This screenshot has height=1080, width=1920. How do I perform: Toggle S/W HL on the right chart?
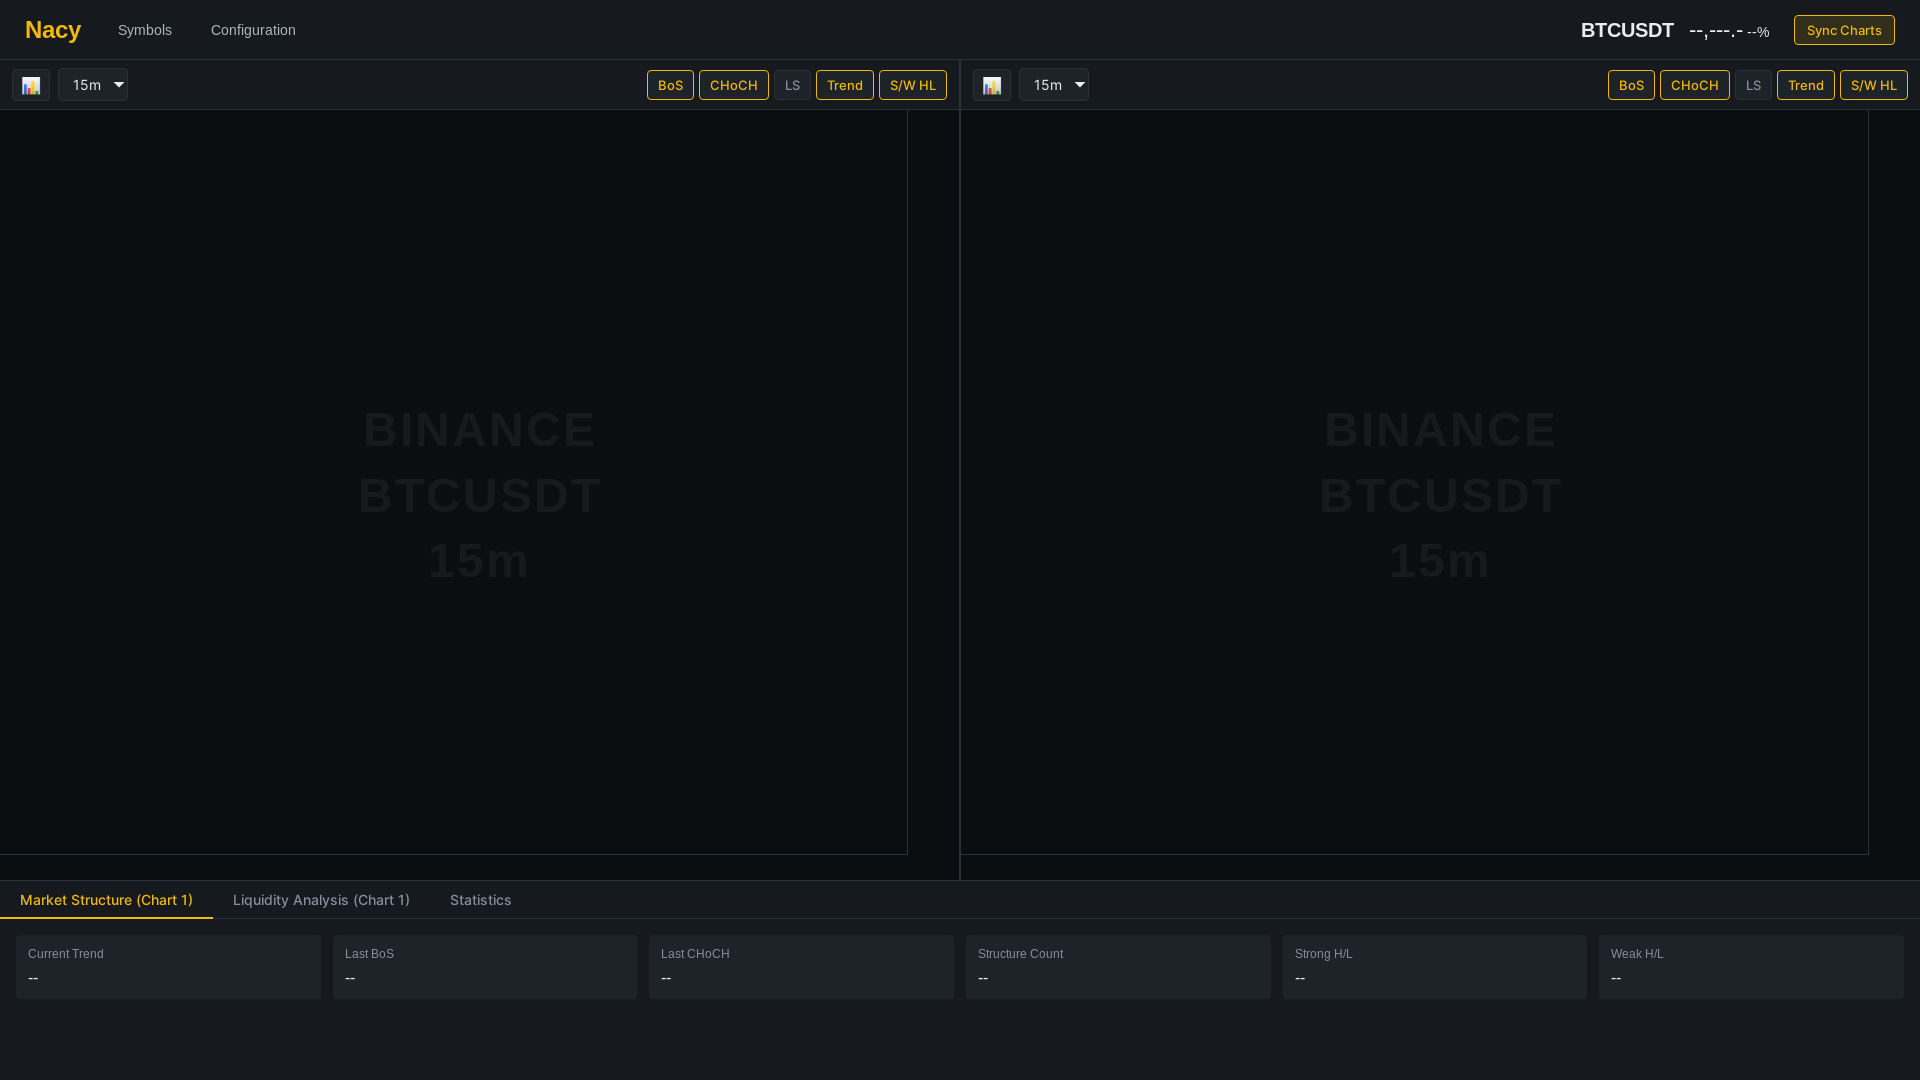point(1874,85)
